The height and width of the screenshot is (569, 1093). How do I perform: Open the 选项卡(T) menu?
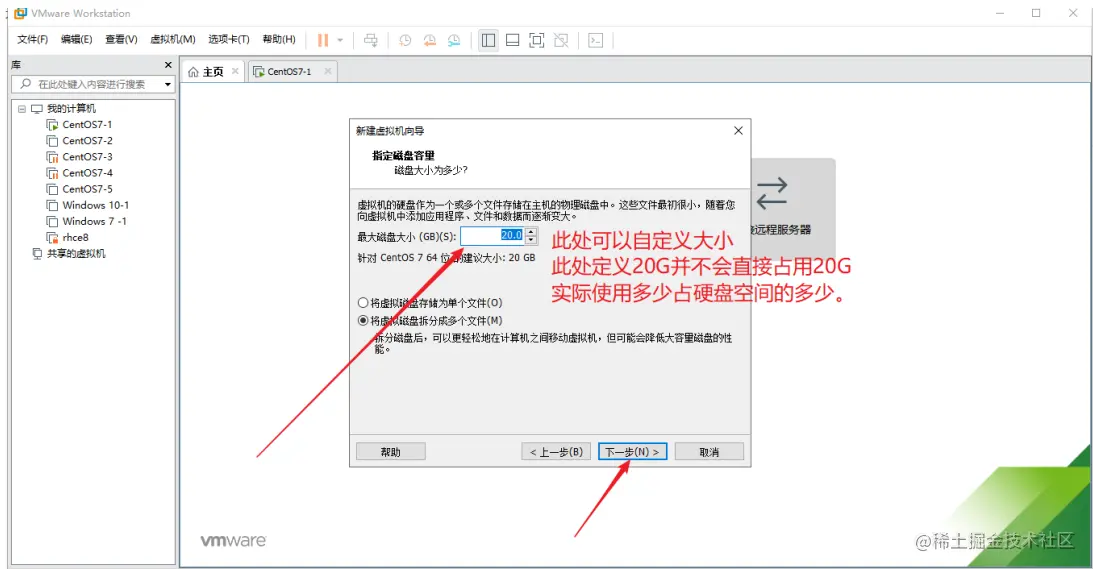coord(229,40)
